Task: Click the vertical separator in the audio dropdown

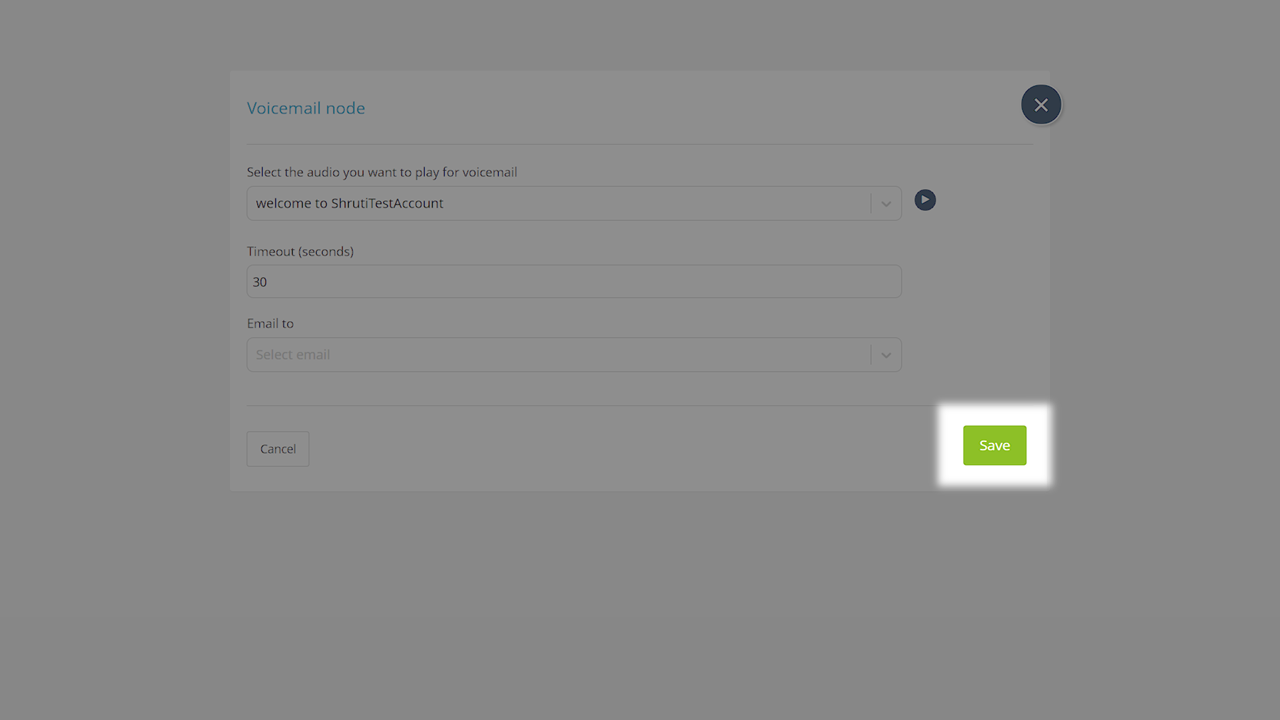Action: [871, 204]
